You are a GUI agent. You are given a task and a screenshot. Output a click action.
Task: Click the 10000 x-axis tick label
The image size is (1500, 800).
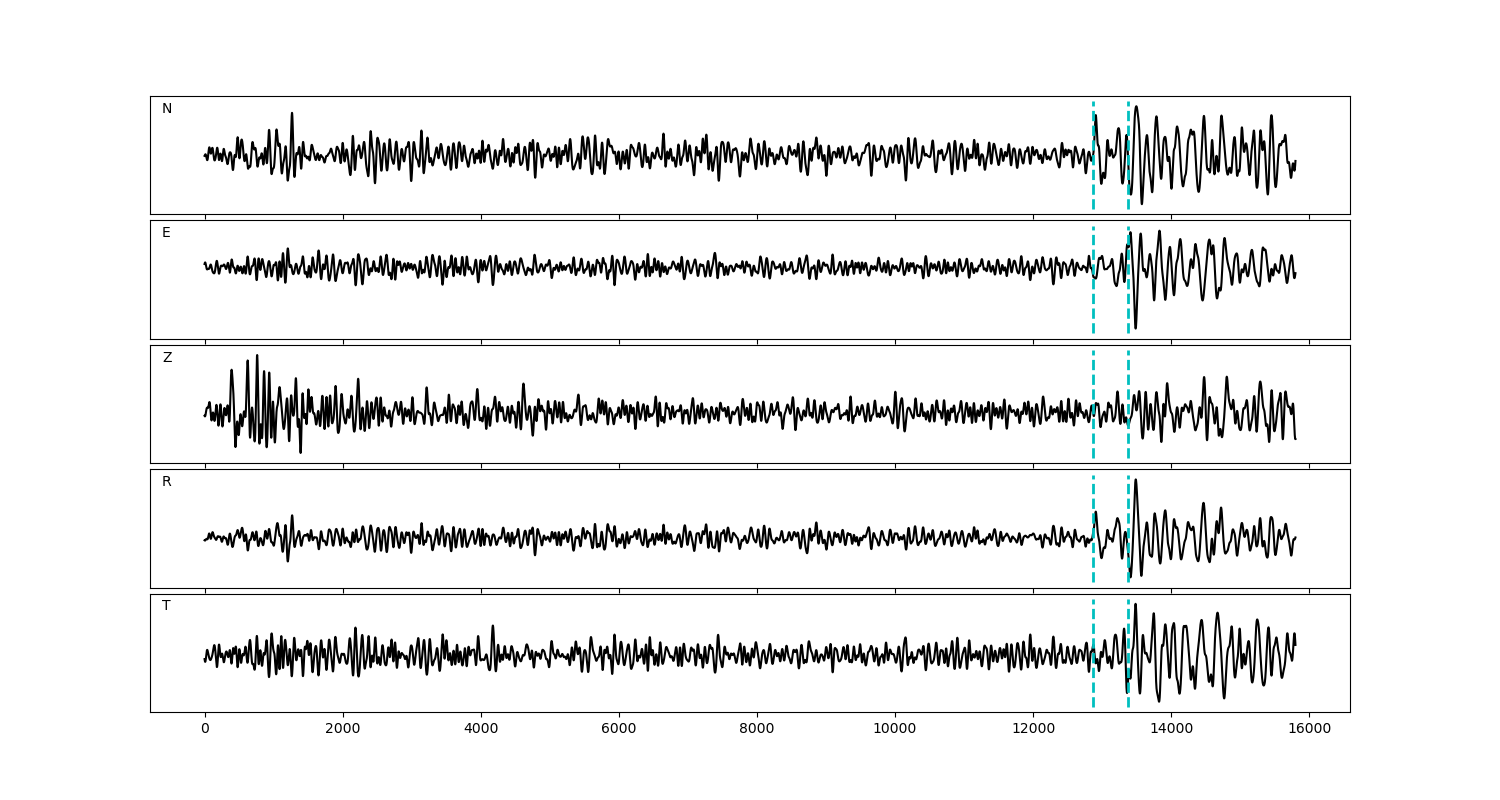pos(895,730)
